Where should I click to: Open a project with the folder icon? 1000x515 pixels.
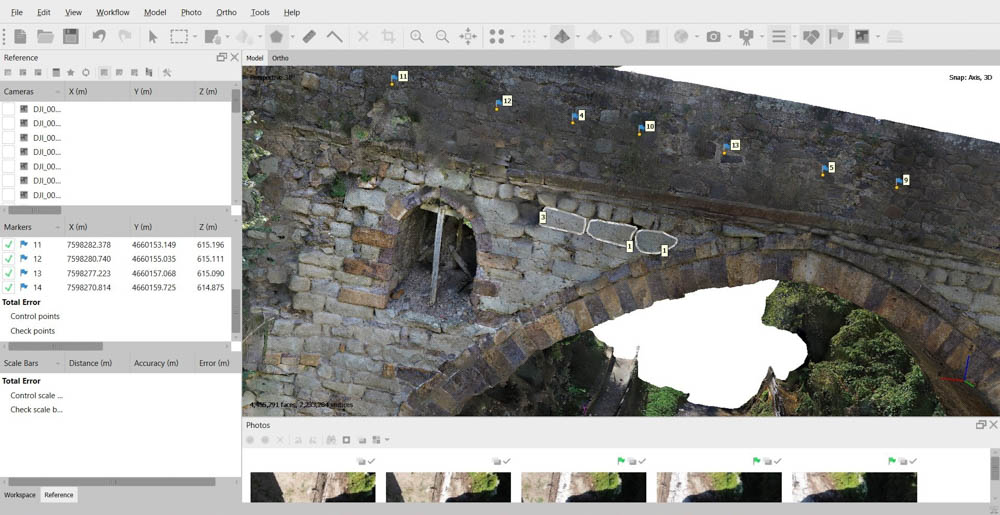(45, 36)
